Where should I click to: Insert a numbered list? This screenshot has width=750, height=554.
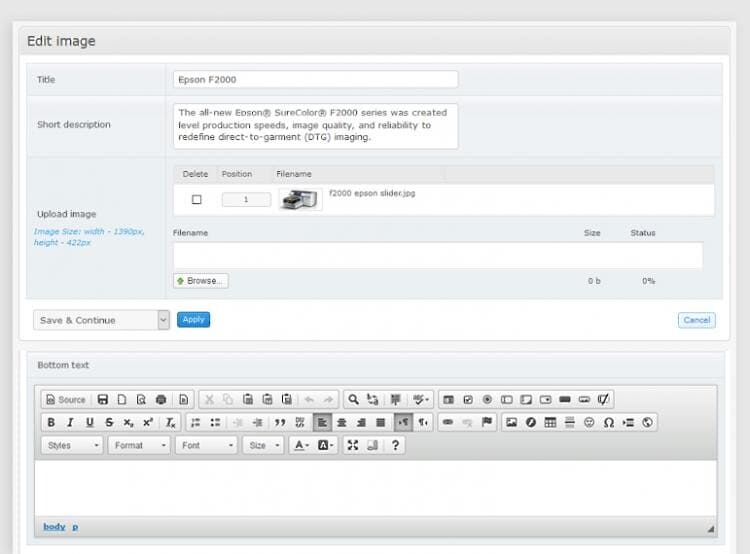click(196, 422)
